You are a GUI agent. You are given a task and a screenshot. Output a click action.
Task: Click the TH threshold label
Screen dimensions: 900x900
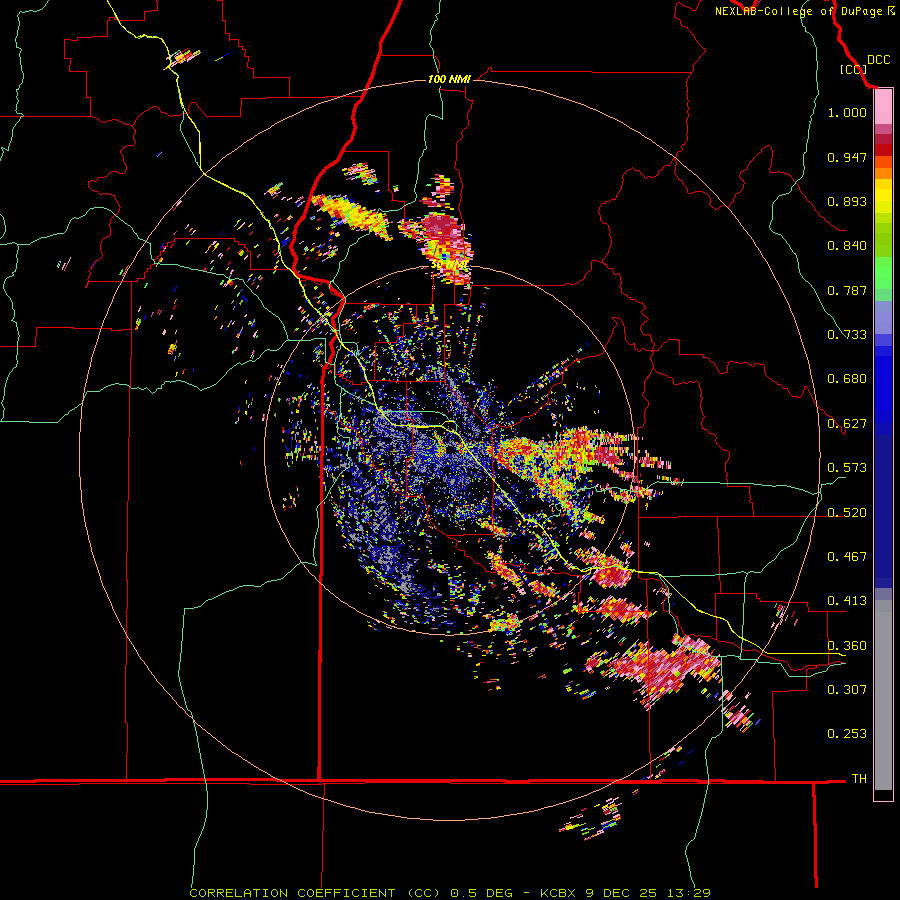[x=859, y=779]
